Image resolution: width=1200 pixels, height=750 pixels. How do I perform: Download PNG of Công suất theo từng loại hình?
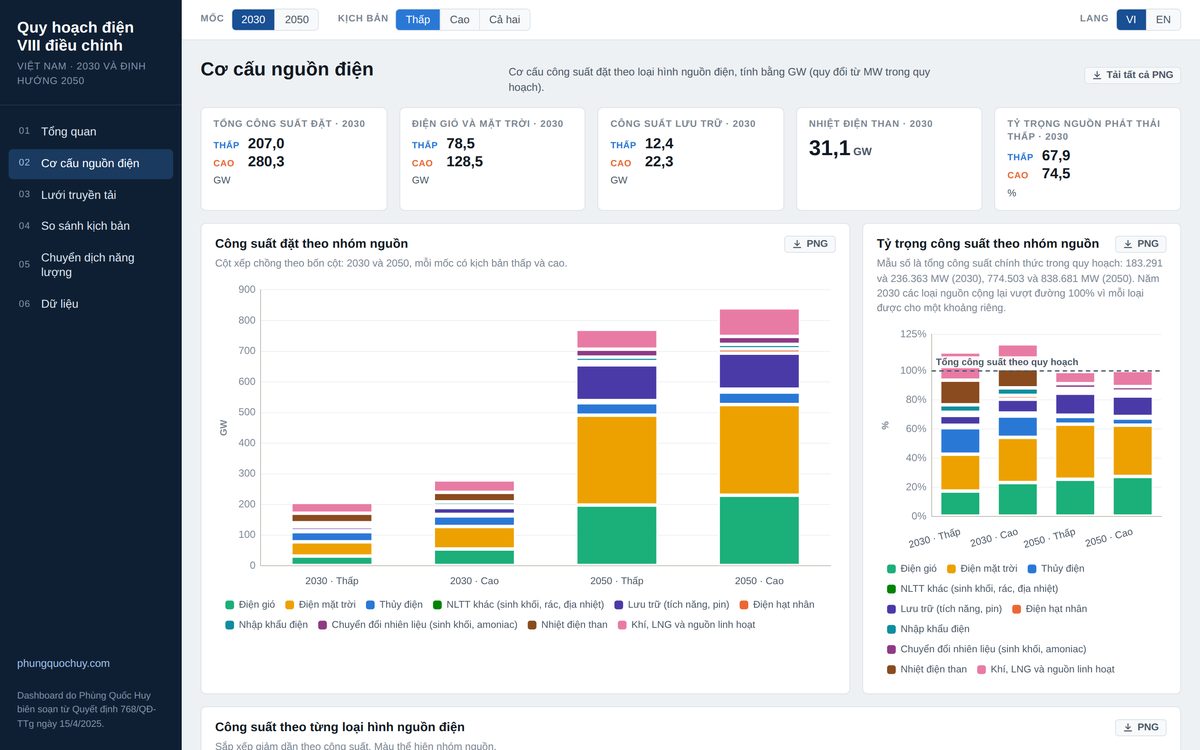1141,727
